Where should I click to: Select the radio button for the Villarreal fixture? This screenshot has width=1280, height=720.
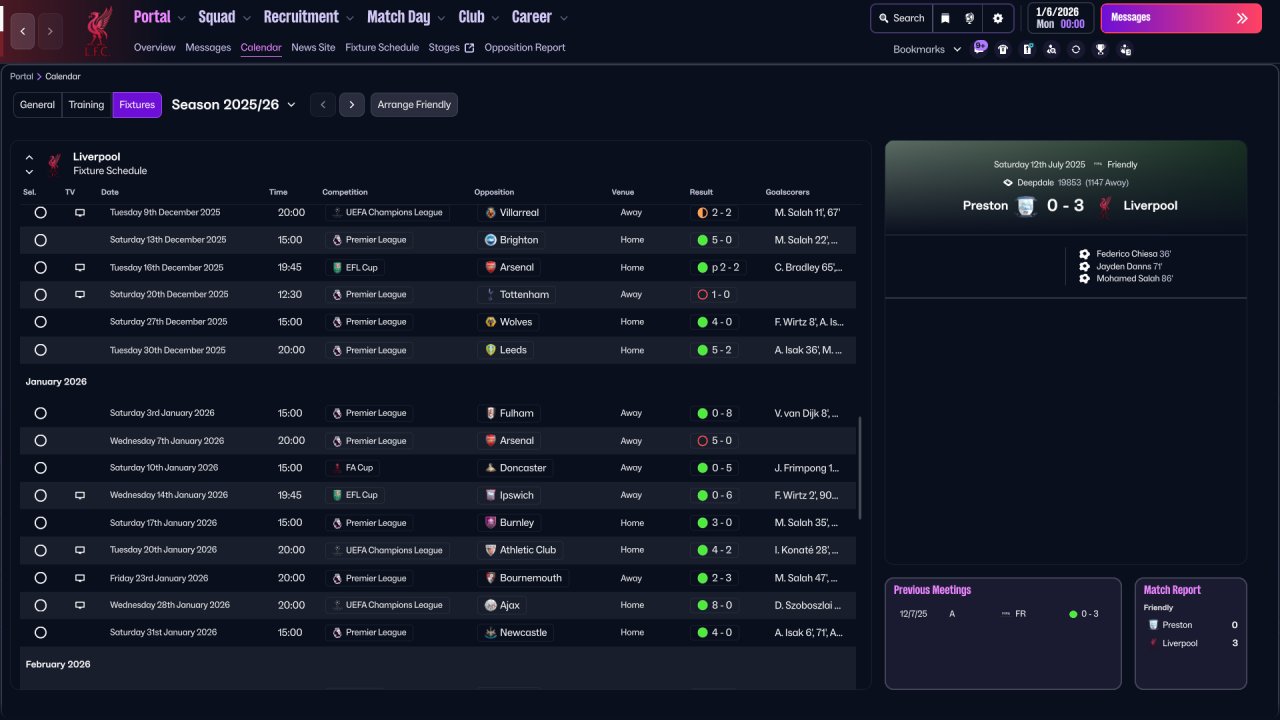(40, 213)
